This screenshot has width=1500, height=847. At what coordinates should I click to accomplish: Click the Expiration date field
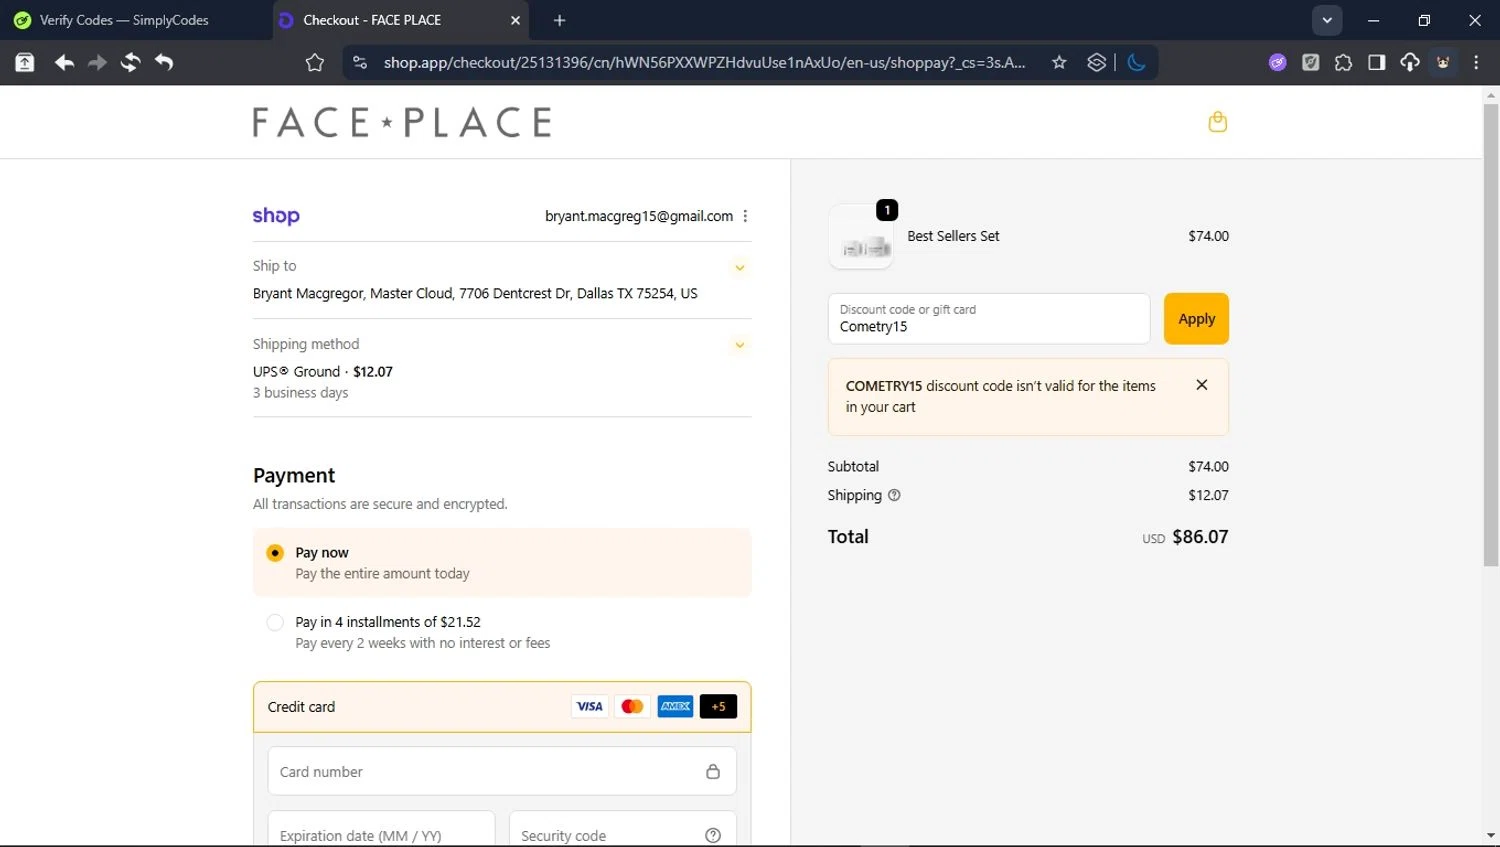[x=381, y=830]
